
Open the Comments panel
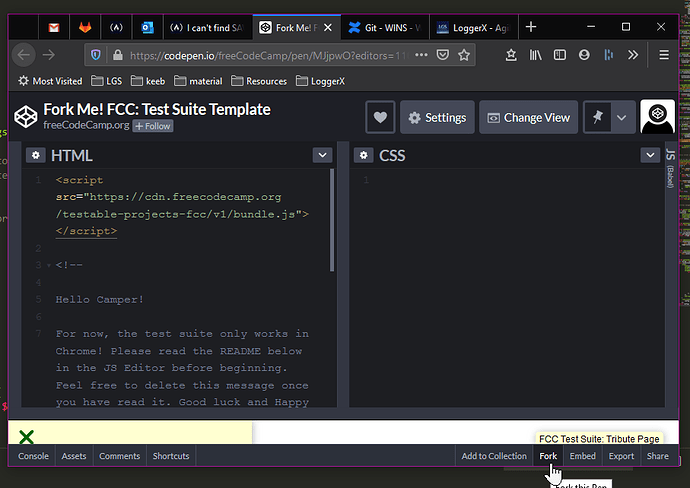click(x=119, y=456)
